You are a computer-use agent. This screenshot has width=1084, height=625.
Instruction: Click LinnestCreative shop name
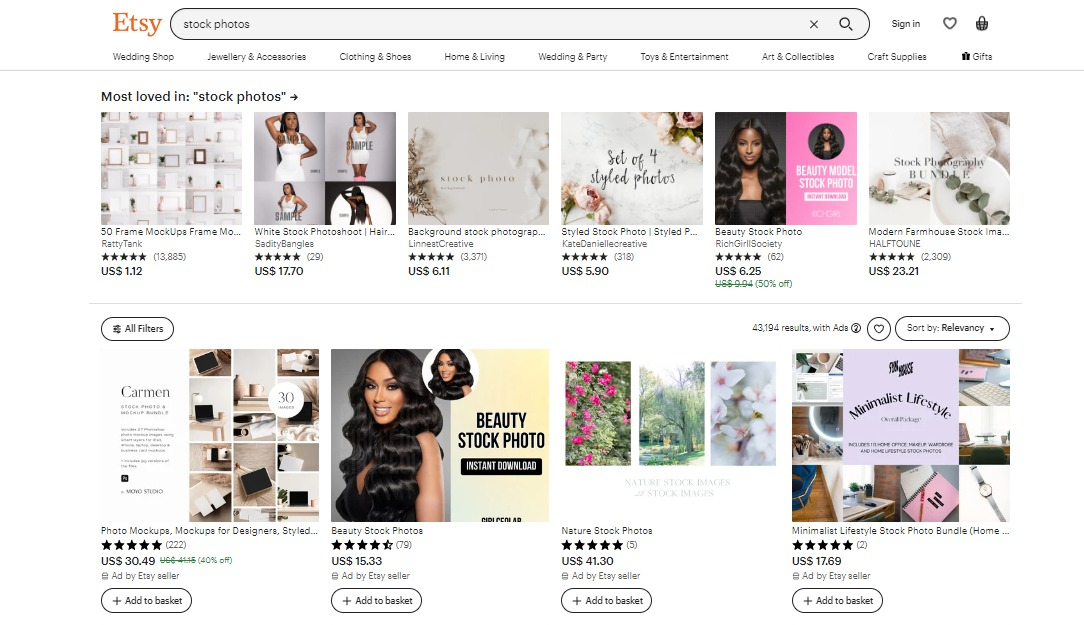(x=440, y=244)
